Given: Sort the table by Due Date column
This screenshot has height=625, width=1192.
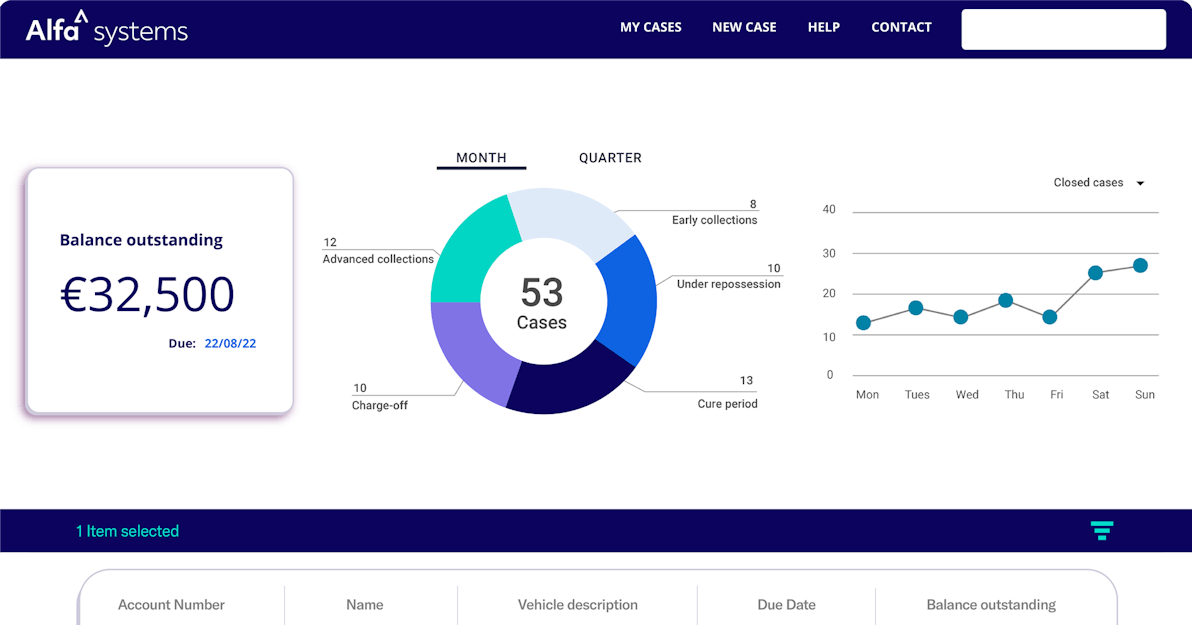Looking at the screenshot, I should [786, 605].
